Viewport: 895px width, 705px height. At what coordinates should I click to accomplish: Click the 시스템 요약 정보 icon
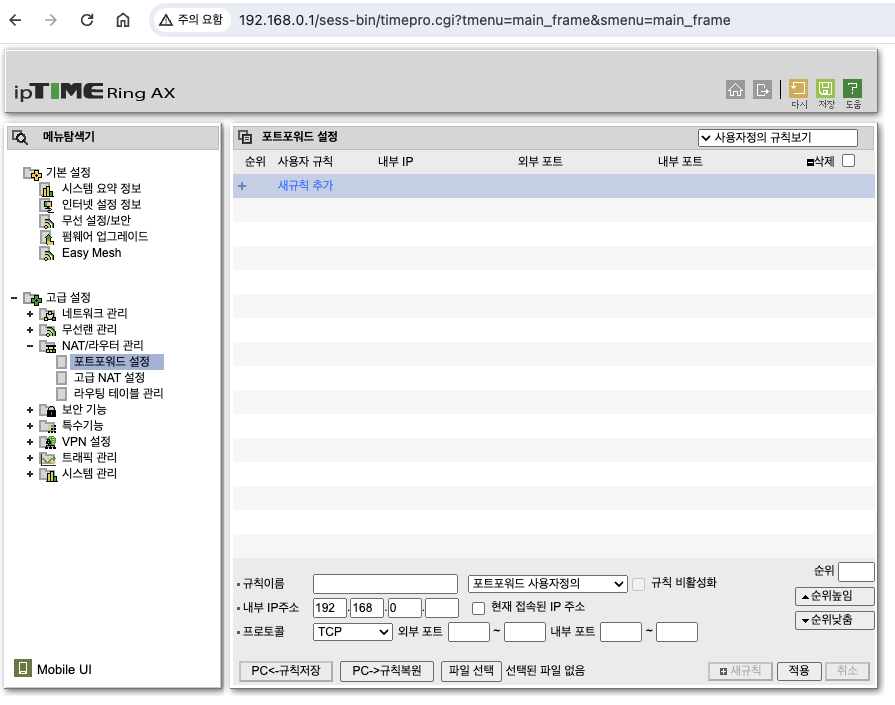tap(47, 189)
